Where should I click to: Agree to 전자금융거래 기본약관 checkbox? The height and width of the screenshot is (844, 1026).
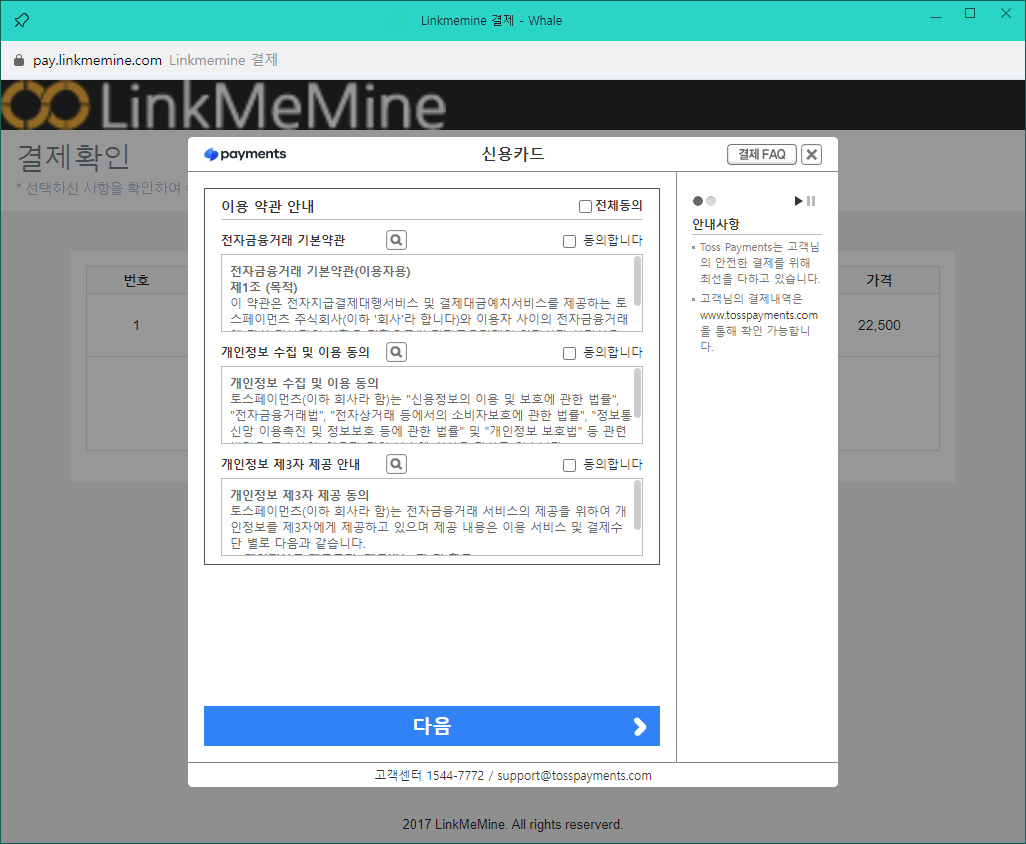click(569, 241)
